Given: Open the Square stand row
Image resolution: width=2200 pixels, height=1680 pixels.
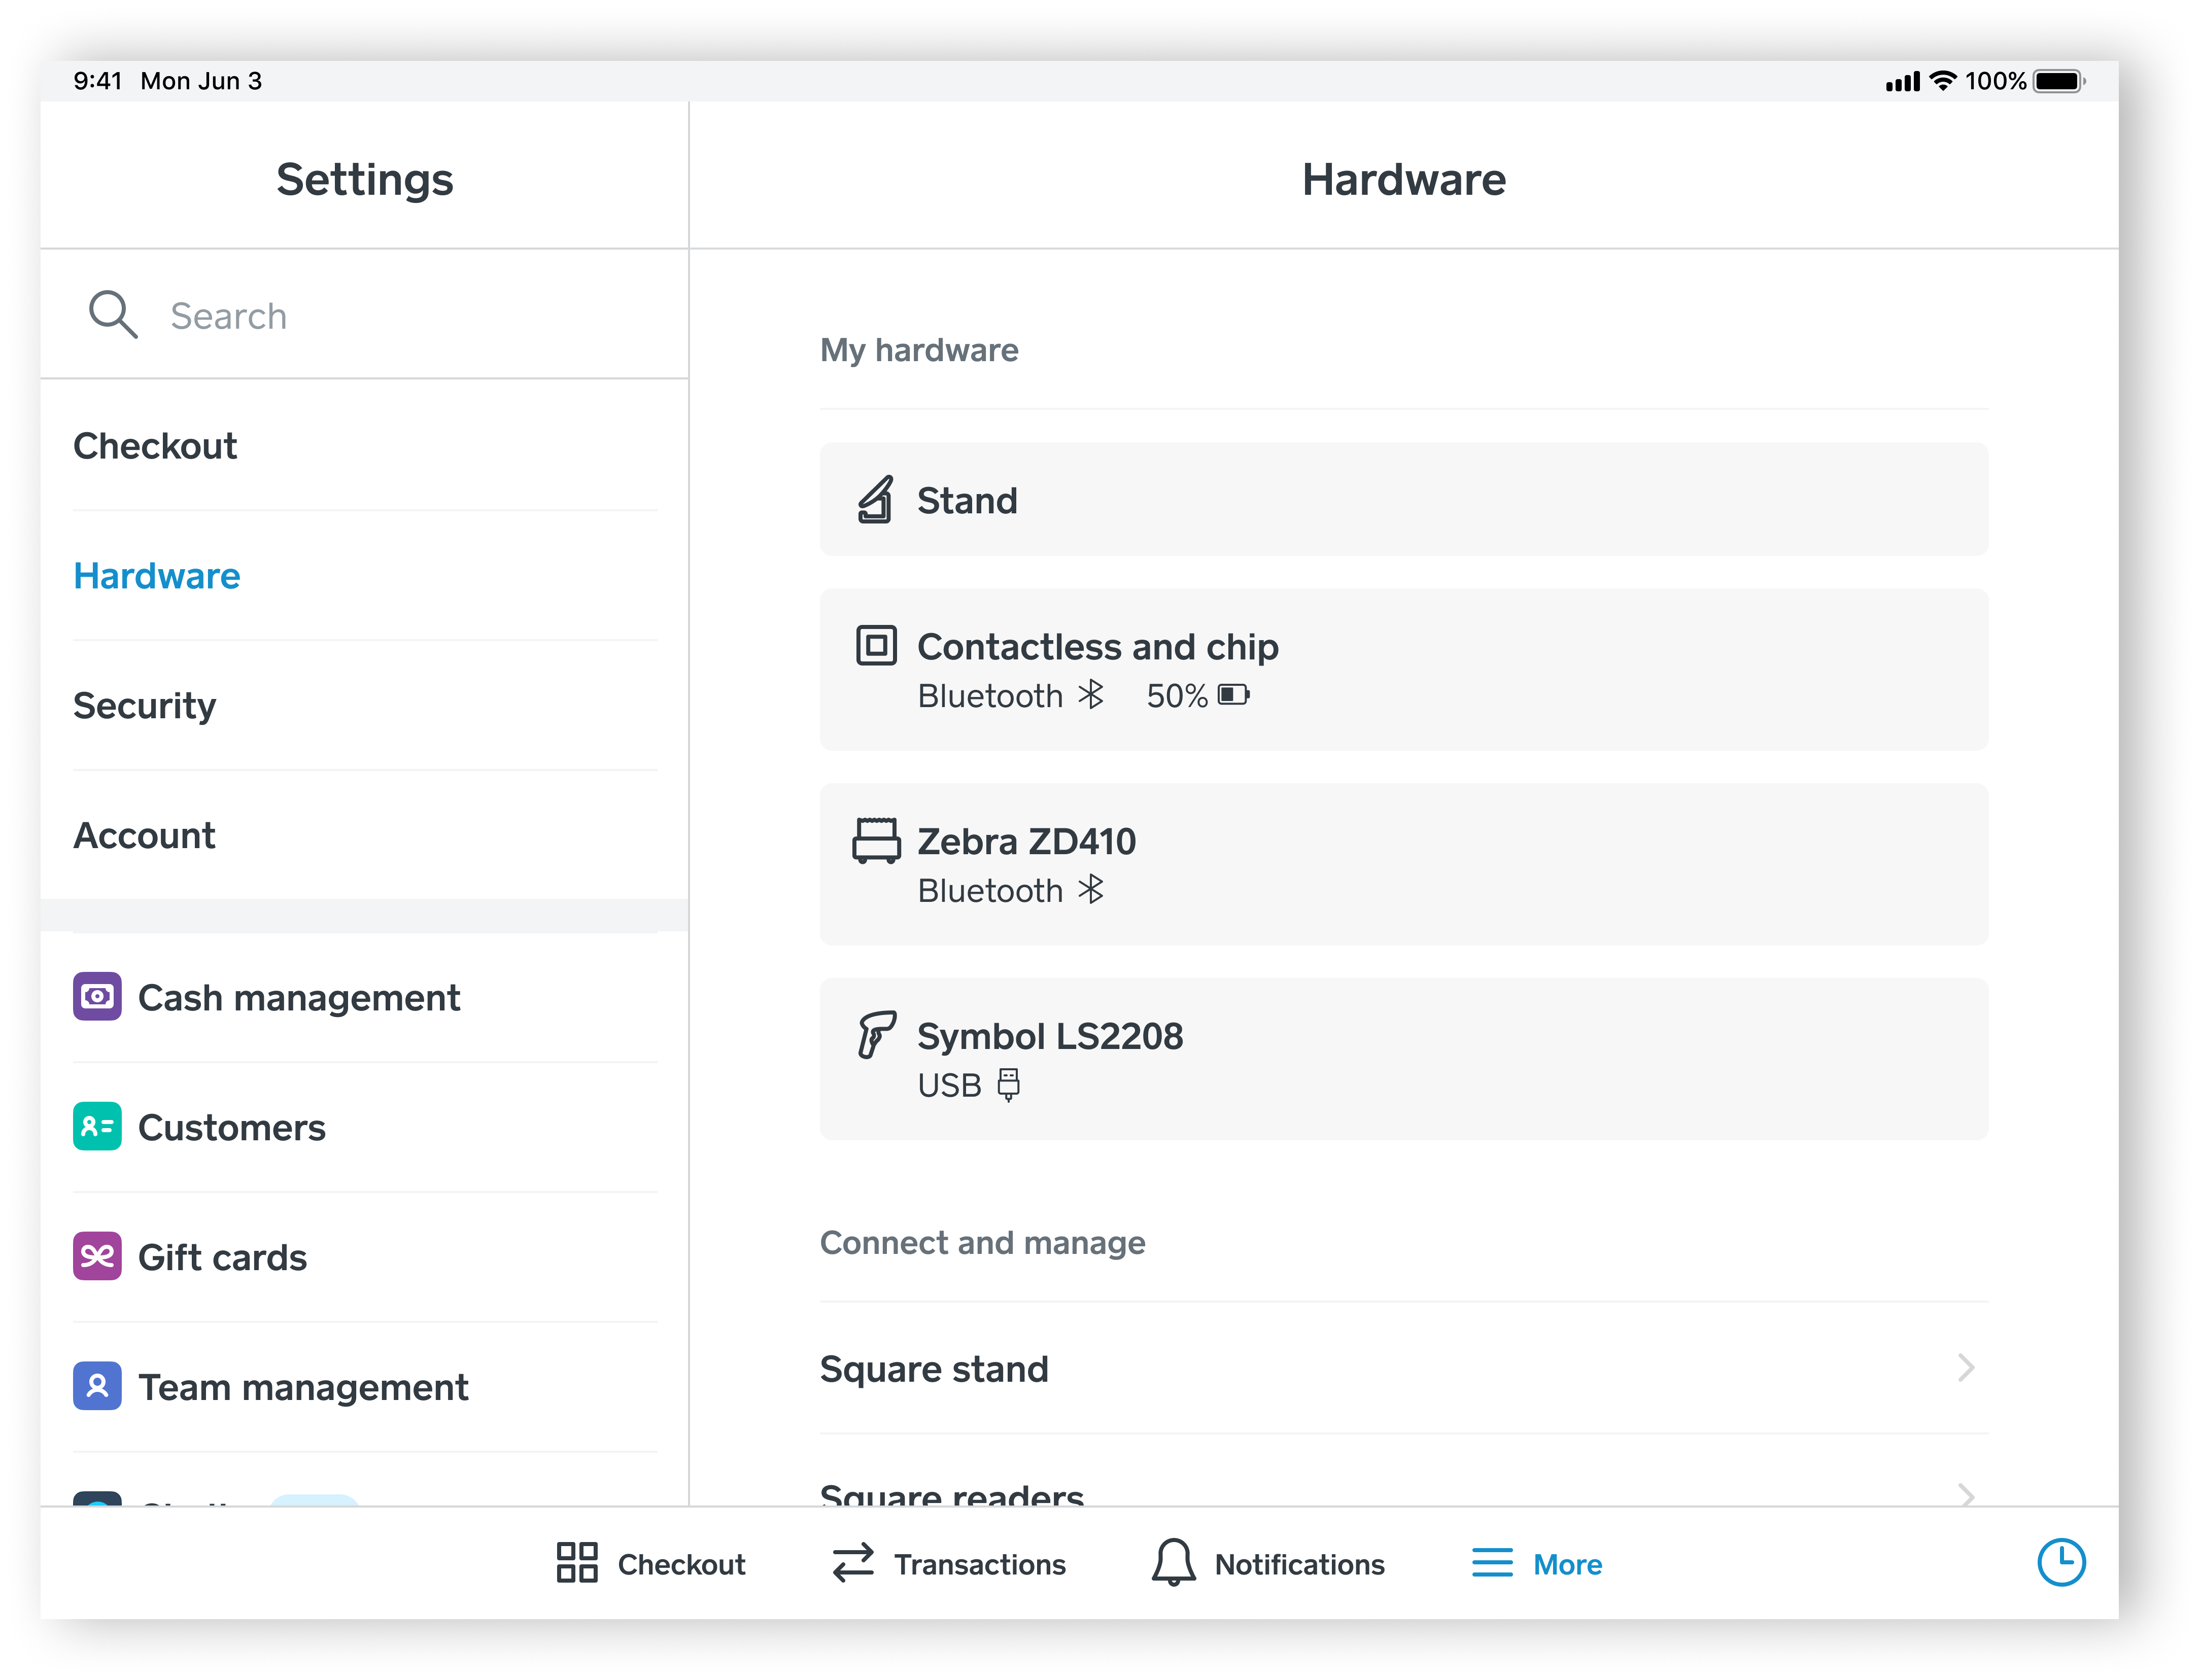Looking at the screenshot, I should coord(1403,1368).
